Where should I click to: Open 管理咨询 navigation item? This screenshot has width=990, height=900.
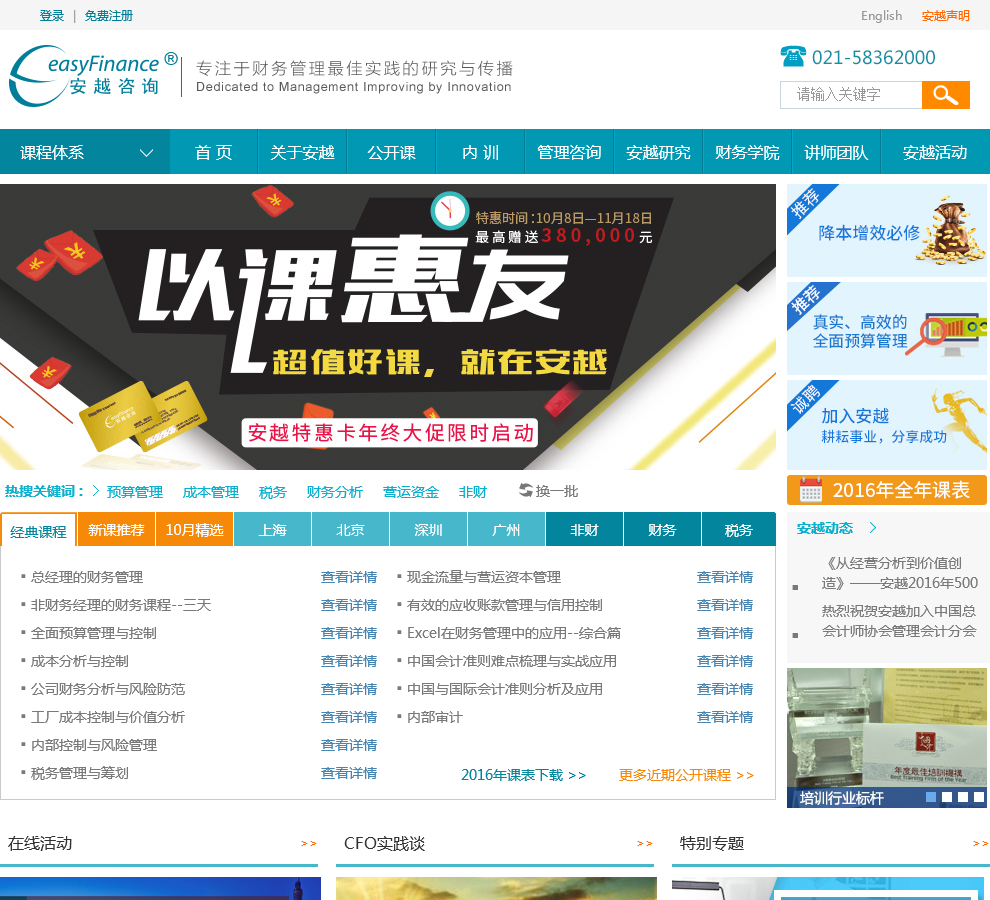coord(570,152)
